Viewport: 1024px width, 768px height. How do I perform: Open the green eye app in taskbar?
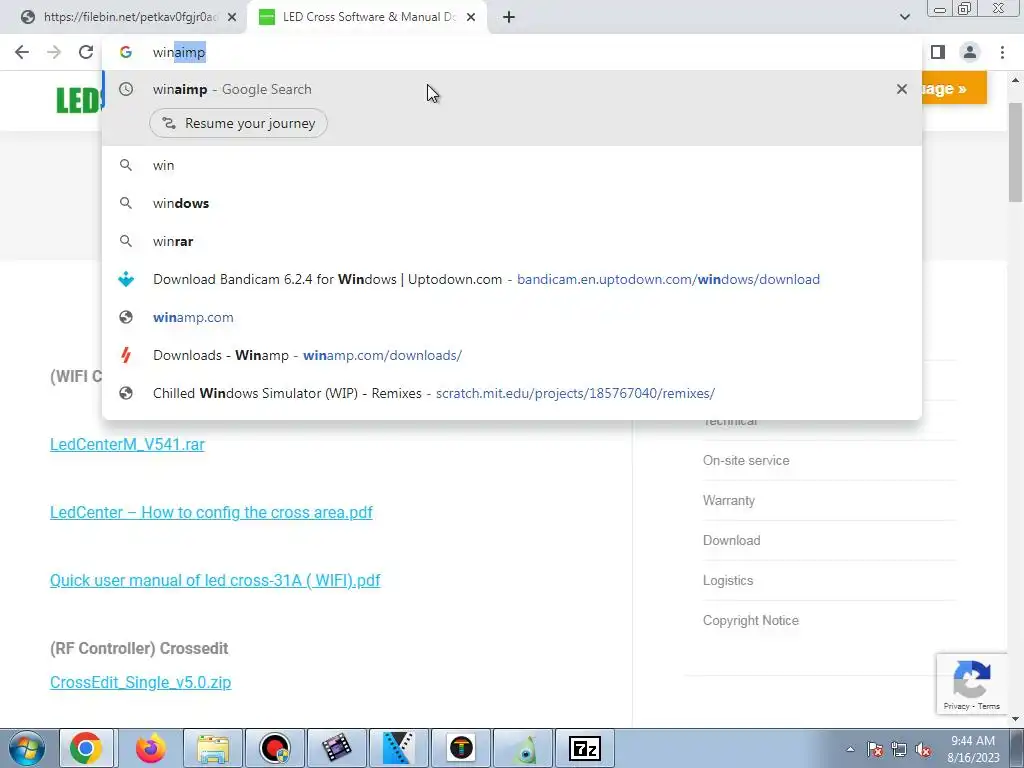[523, 748]
